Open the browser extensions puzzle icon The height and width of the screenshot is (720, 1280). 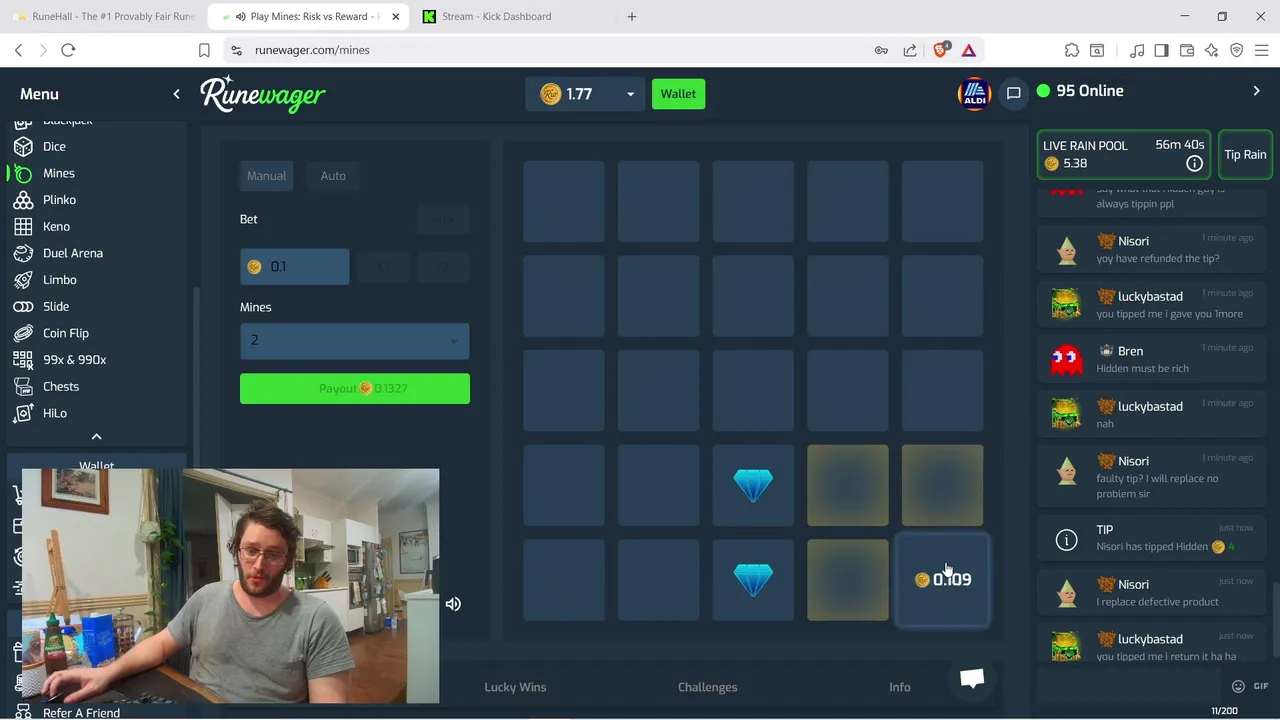1072,50
